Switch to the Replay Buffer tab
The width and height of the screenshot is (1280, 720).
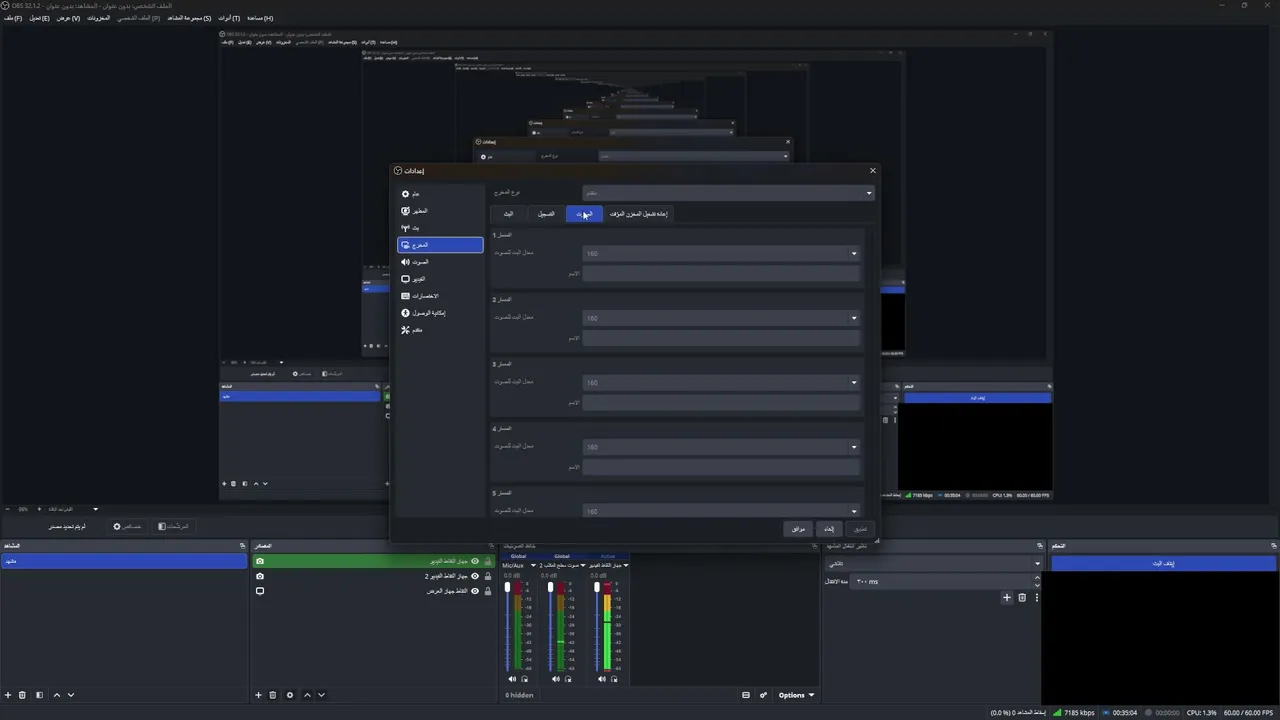click(638, 214)
